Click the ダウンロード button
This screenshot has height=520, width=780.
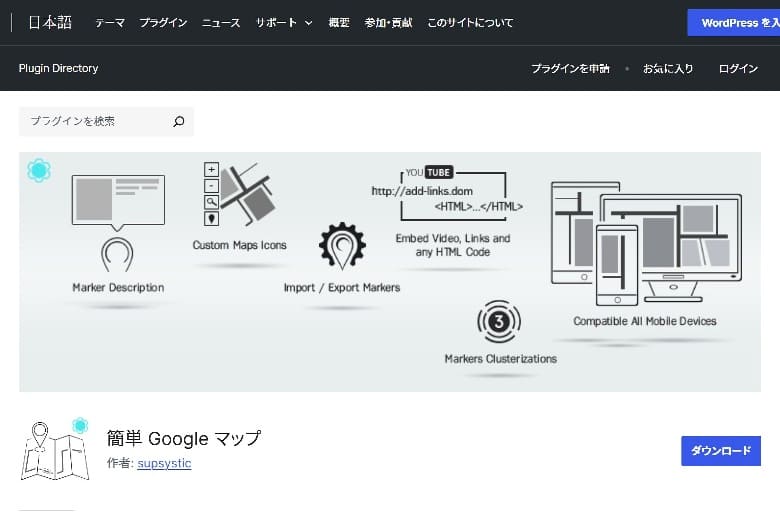tap(721, 451)
